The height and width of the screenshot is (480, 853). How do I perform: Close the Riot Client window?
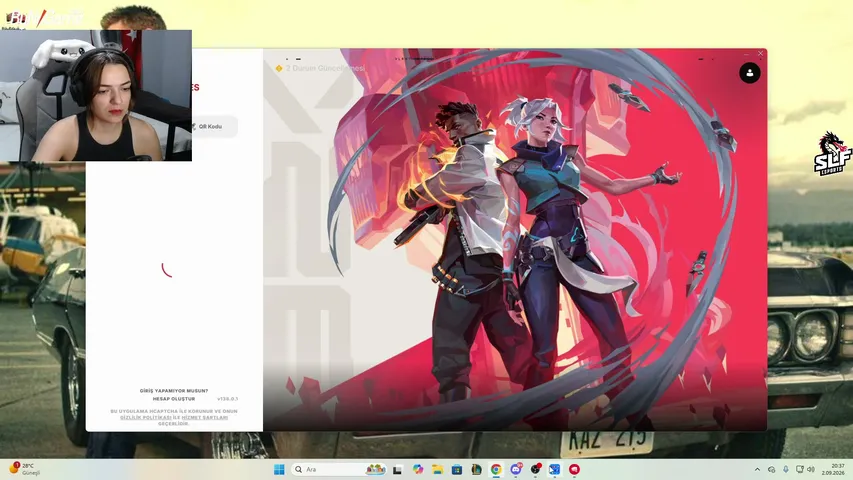(761, 53)
